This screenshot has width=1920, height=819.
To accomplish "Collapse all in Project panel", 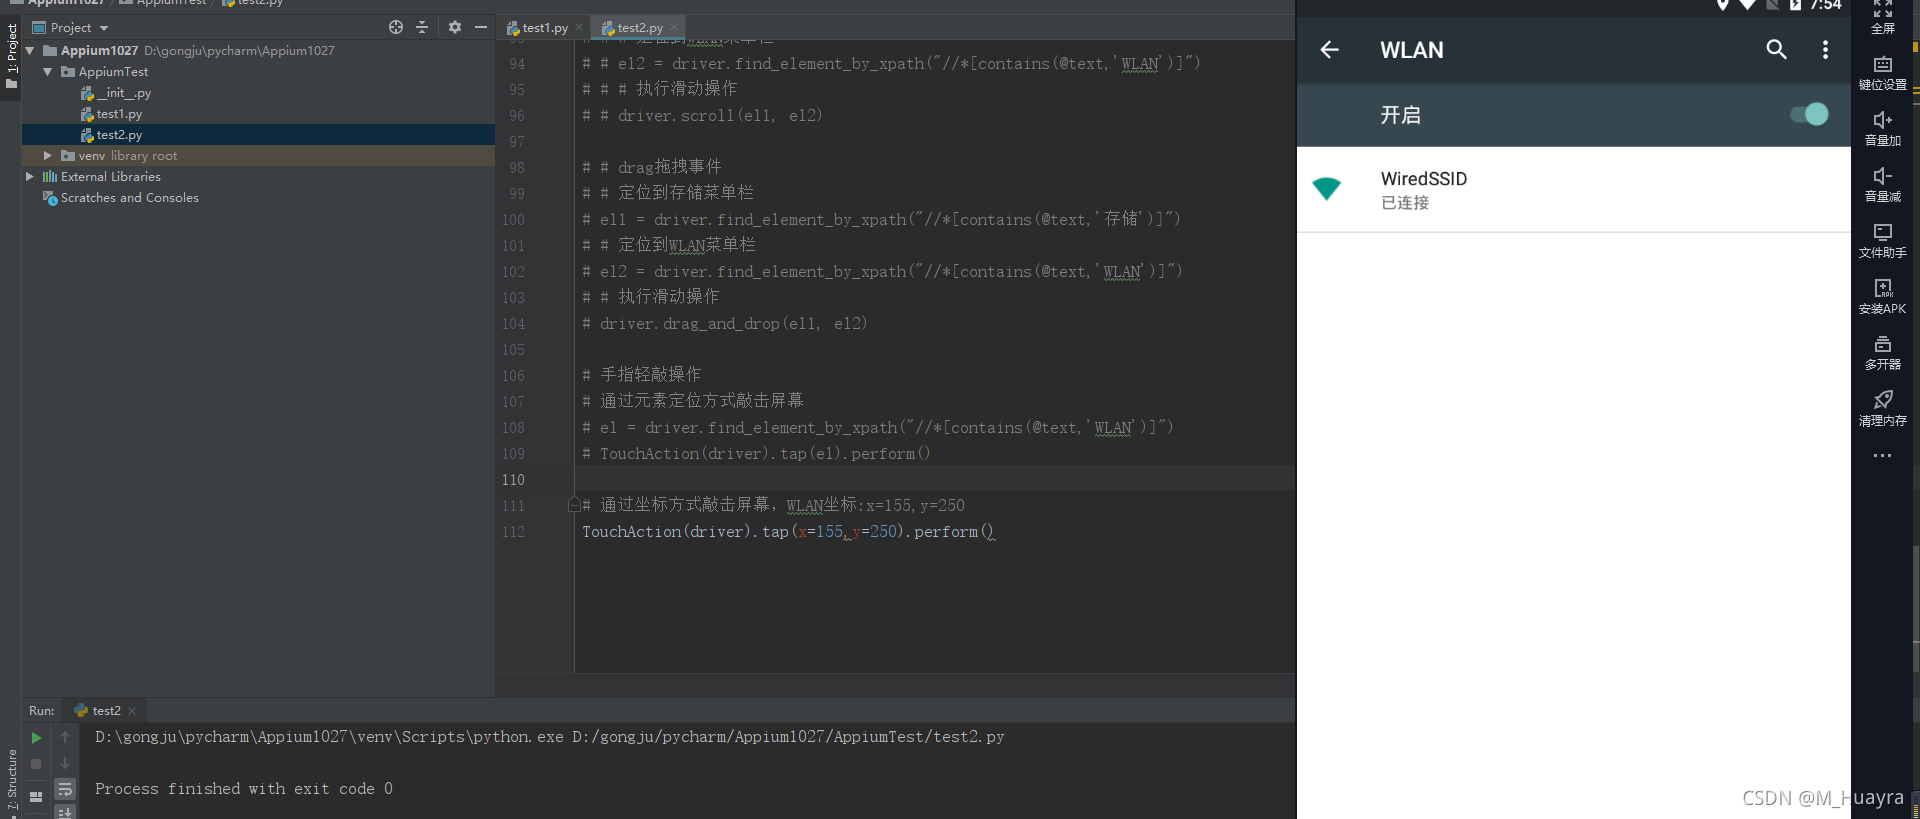I will [422, 28].
